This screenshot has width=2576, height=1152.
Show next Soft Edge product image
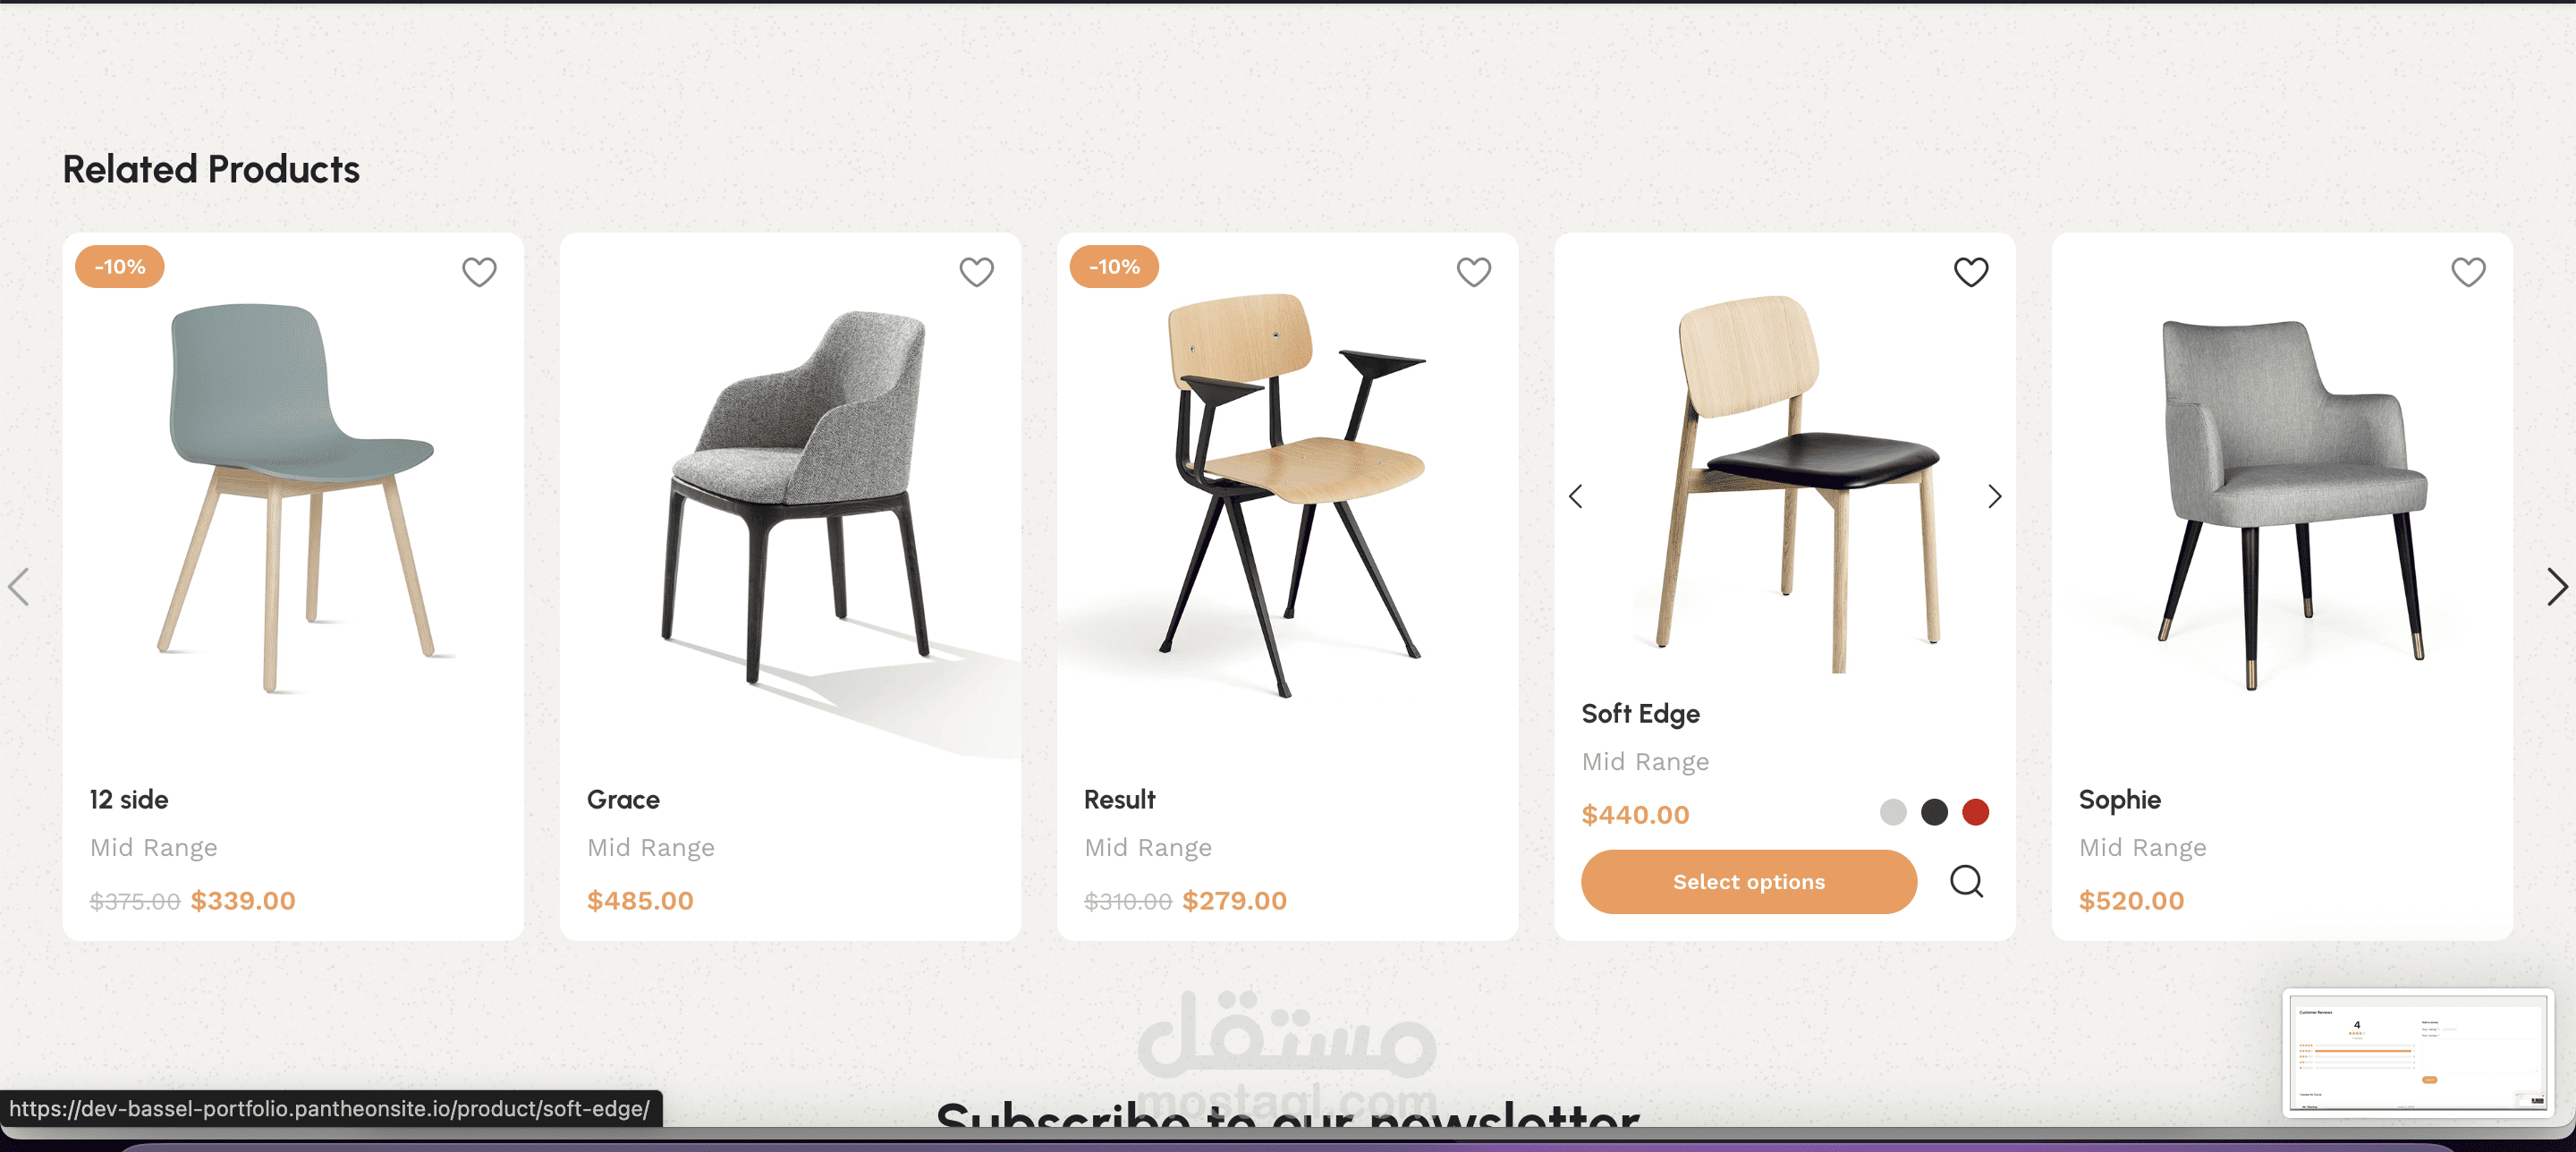click(1994, 496)
